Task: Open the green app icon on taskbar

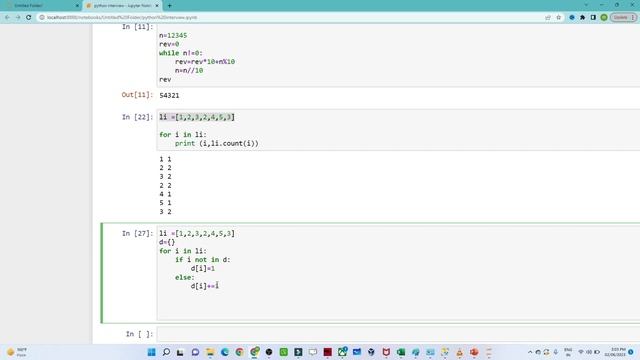Action: tap(284, 352)
